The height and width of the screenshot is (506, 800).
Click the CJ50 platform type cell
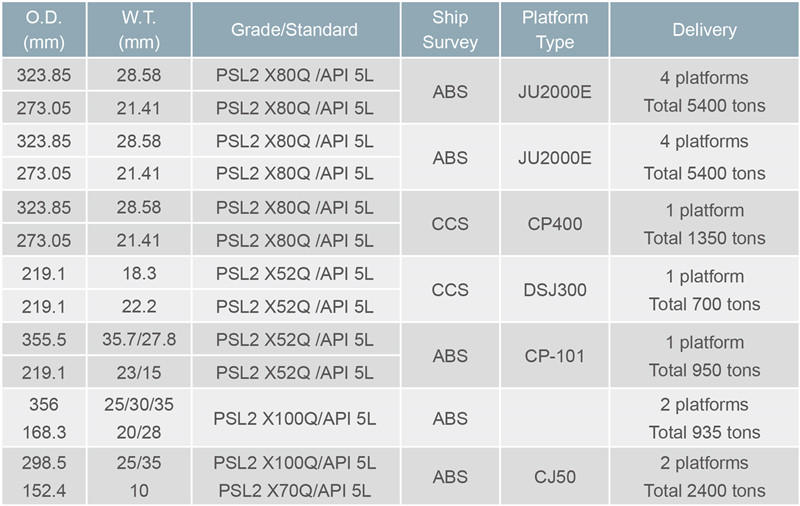coord(555,477)
